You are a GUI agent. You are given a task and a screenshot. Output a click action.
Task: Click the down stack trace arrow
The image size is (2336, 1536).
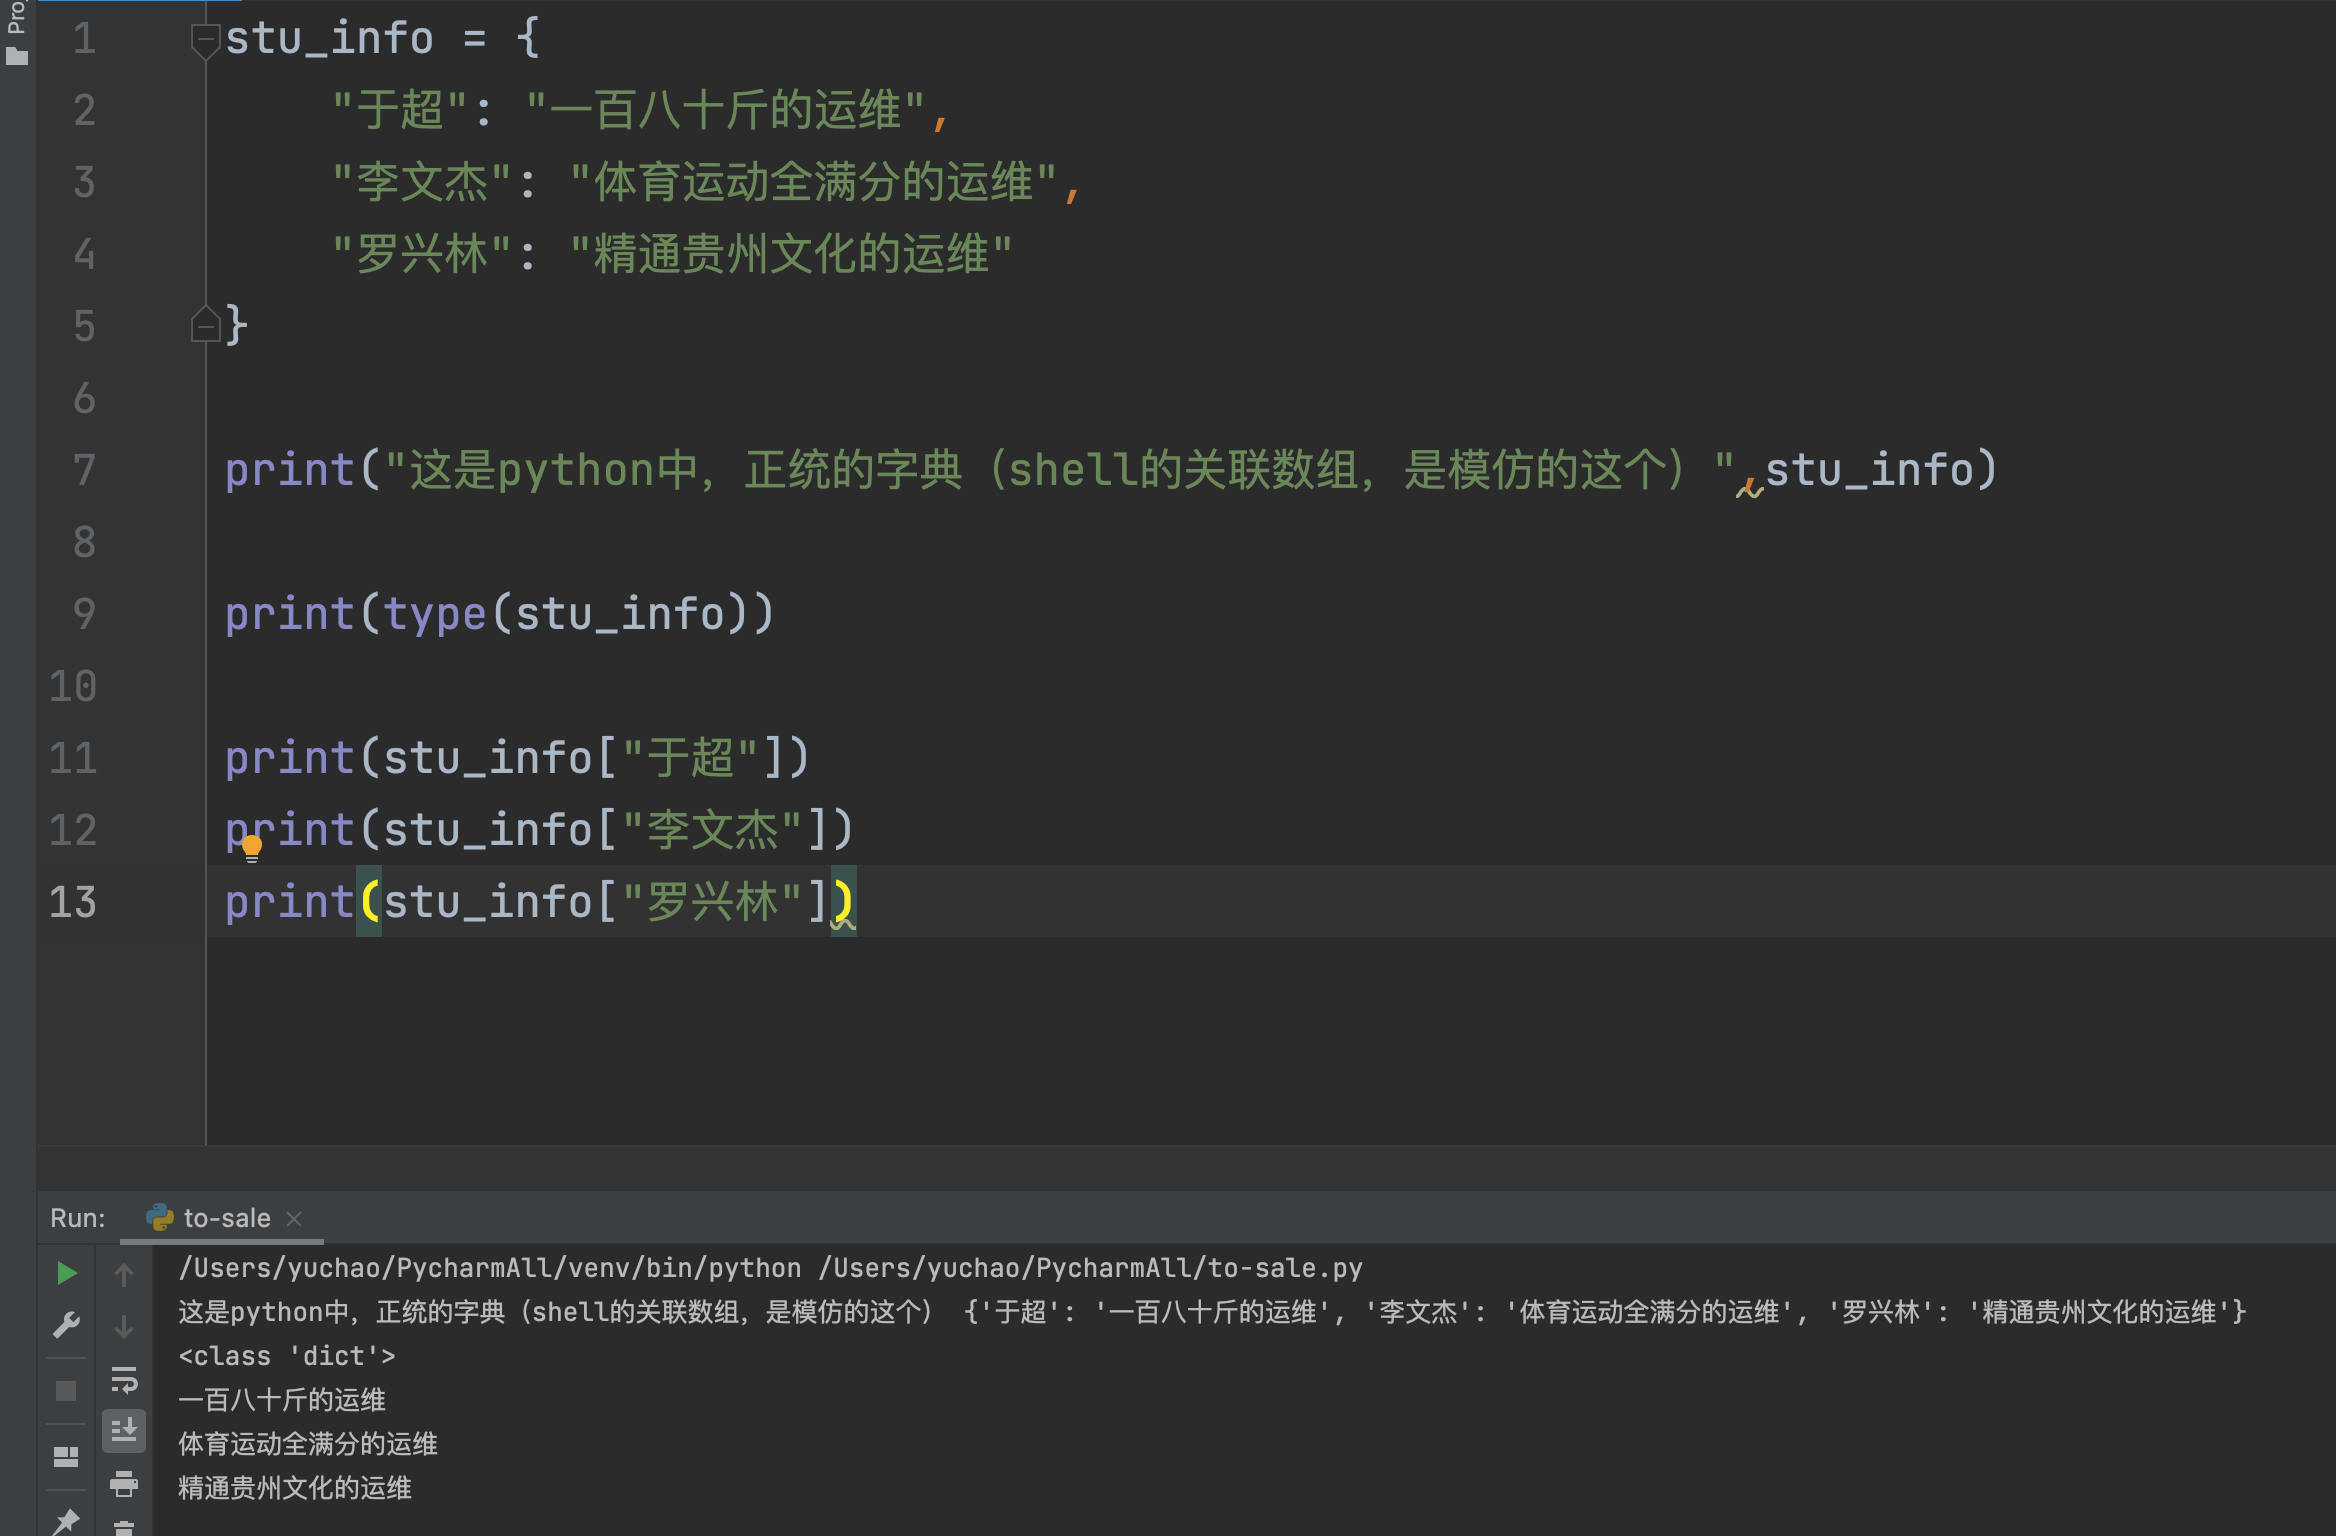pyautogui.click(x=124, y=1327)
